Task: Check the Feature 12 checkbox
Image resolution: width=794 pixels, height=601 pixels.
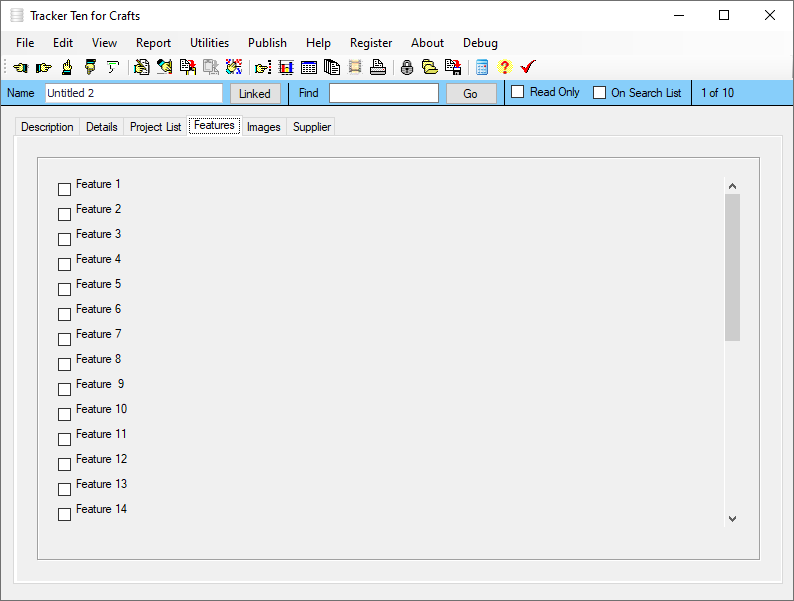Action: (x=64, y=464)
